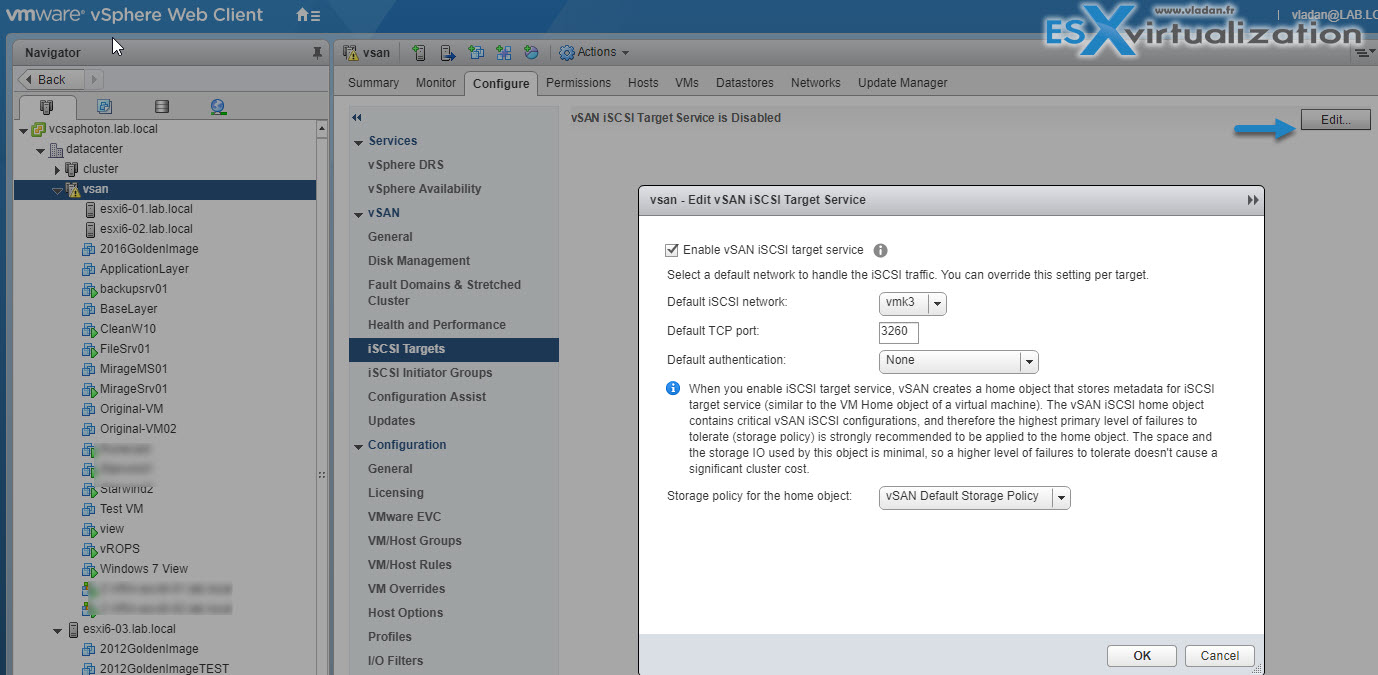
Task: Select Configuration Assist in side menu
Action: tap(427, 397)
